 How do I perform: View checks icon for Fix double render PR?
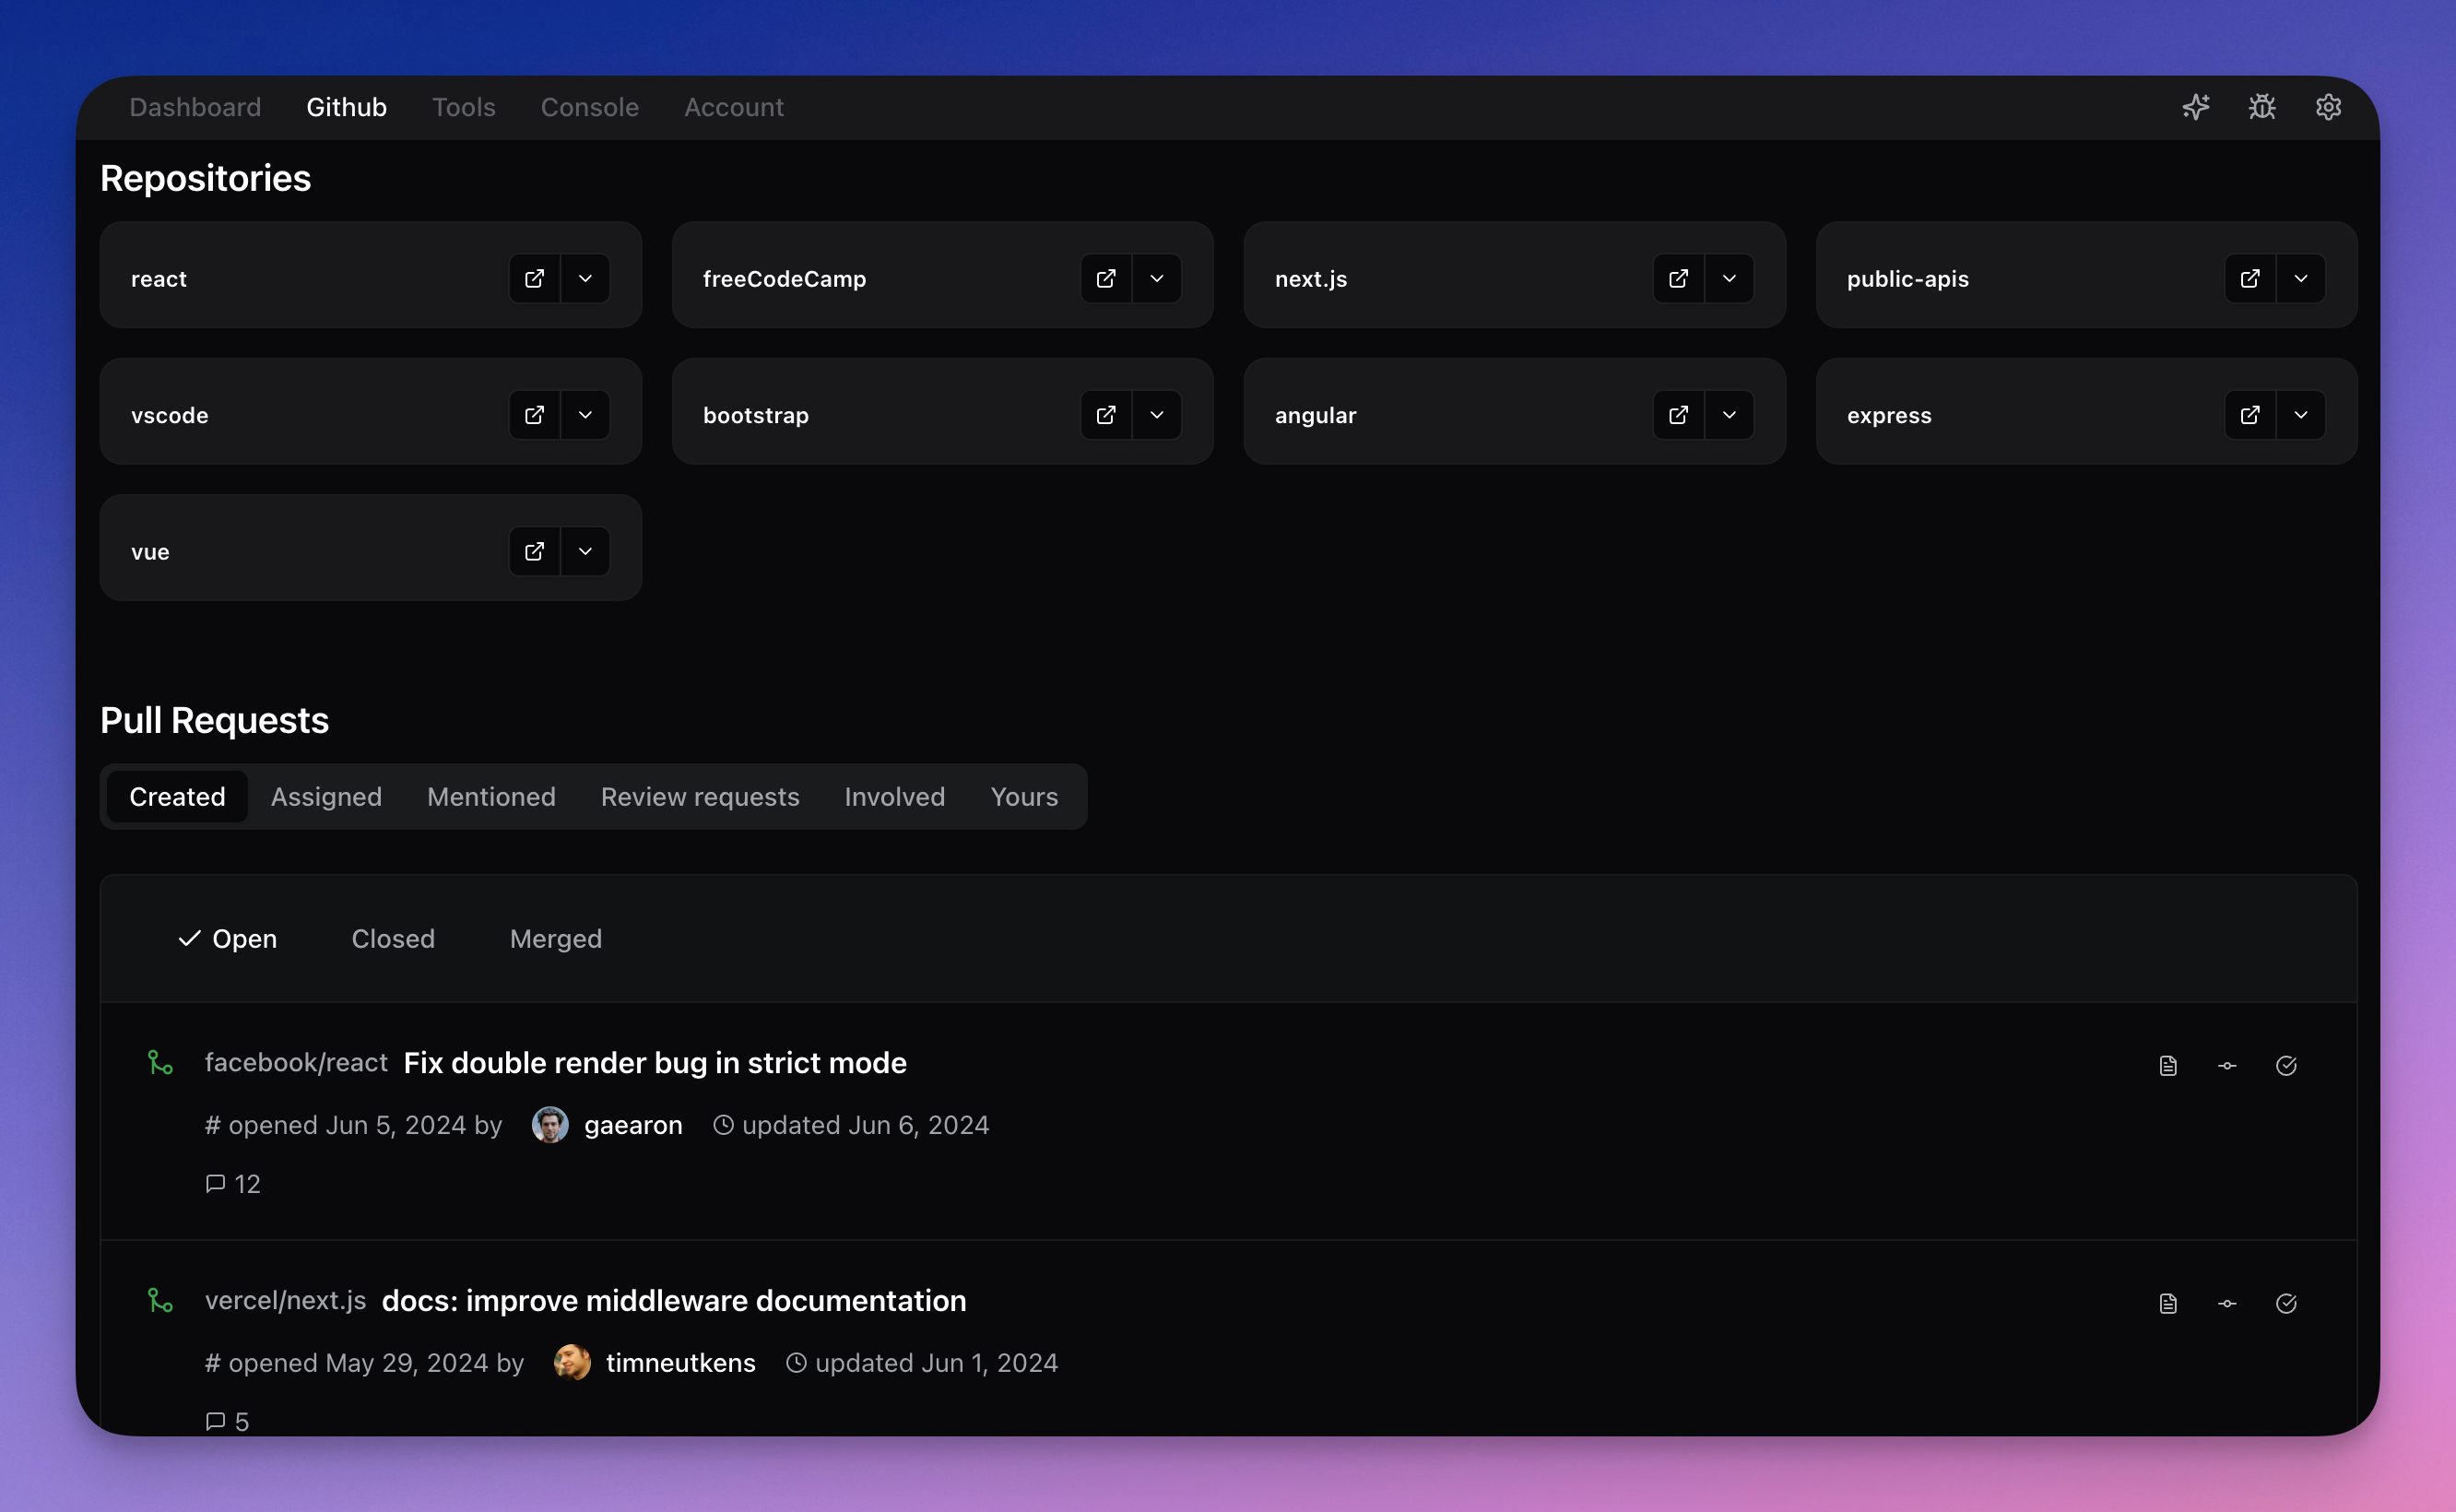click(x=2286, y=1066)
